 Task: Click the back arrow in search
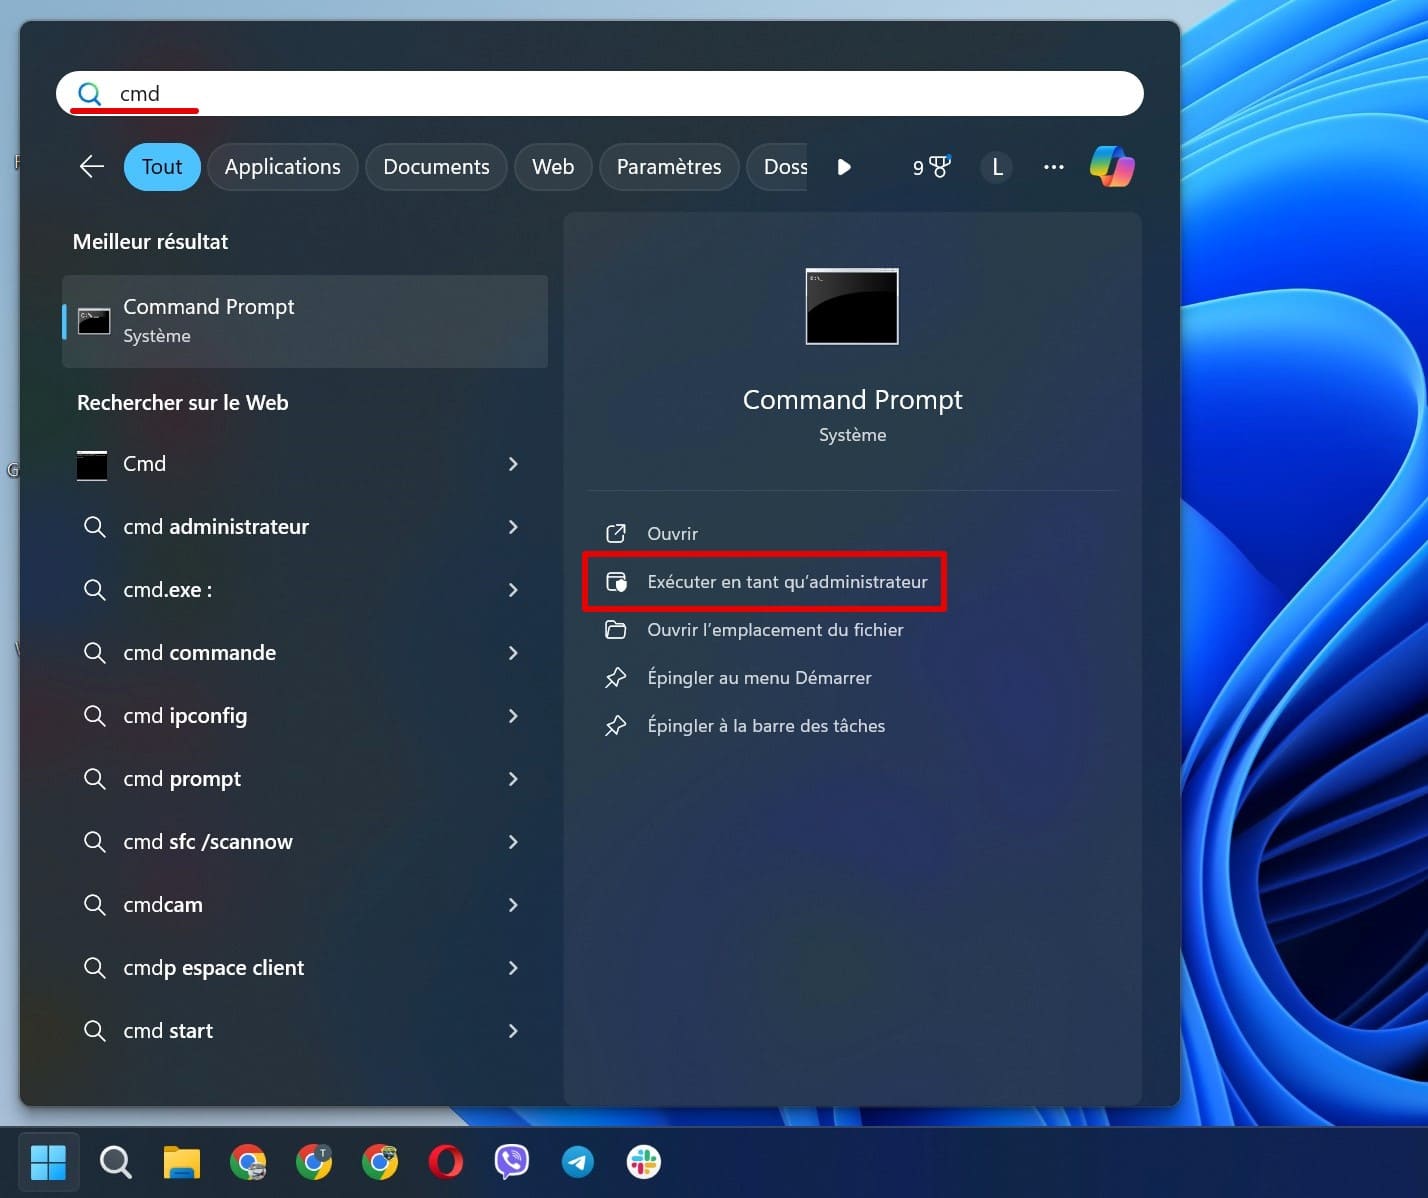click(x=92, y=166)
